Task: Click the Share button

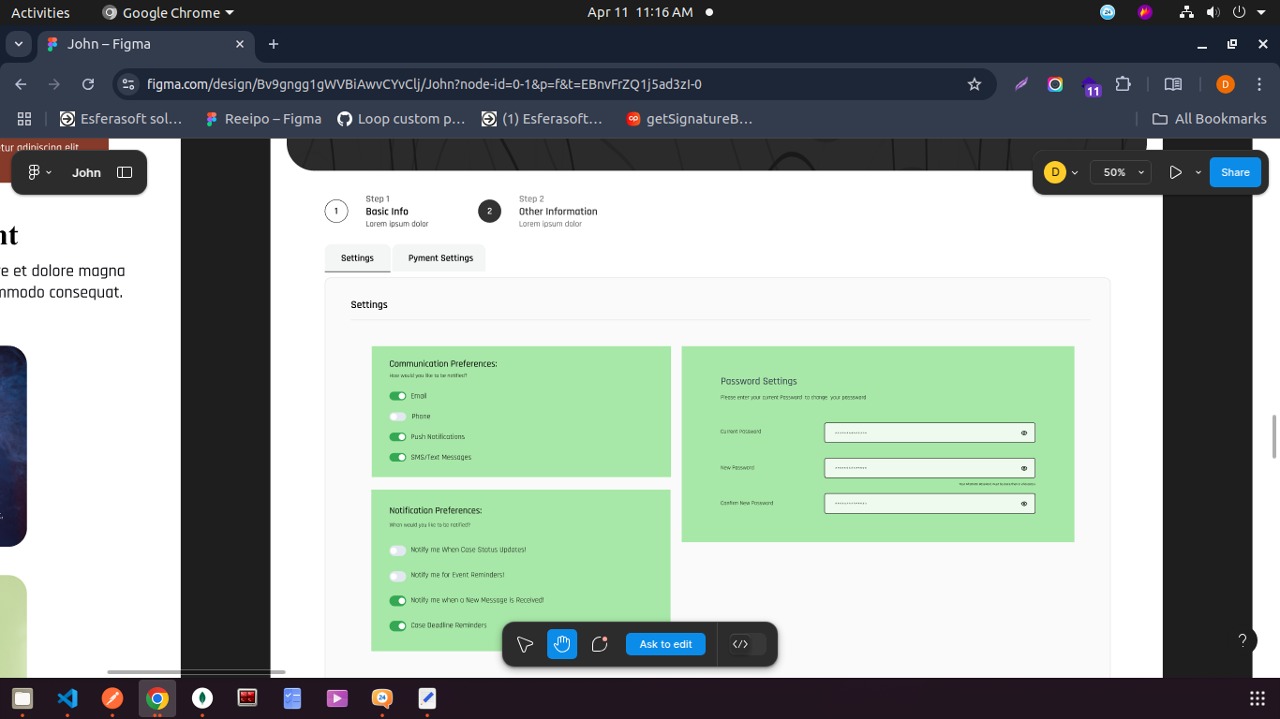Action: tap(1235, 172)
